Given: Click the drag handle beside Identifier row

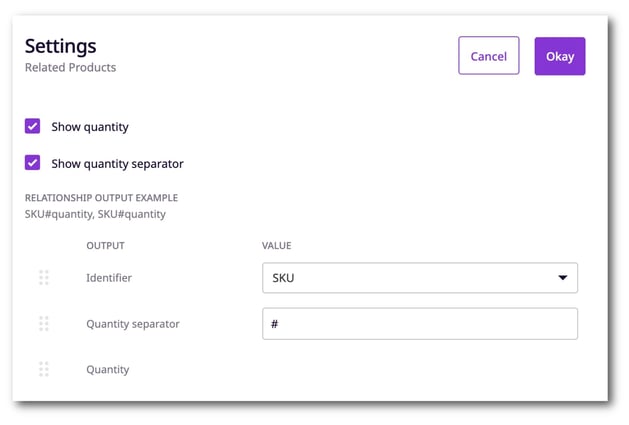Looking at the screenshot, I should (x=44, y=278).
